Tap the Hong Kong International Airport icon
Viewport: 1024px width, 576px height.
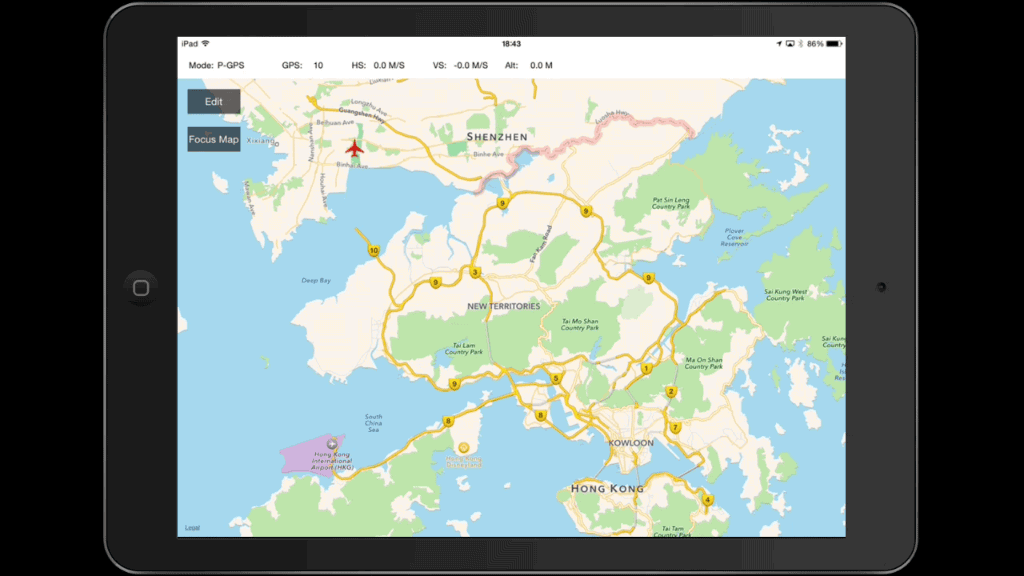(332, 443)
